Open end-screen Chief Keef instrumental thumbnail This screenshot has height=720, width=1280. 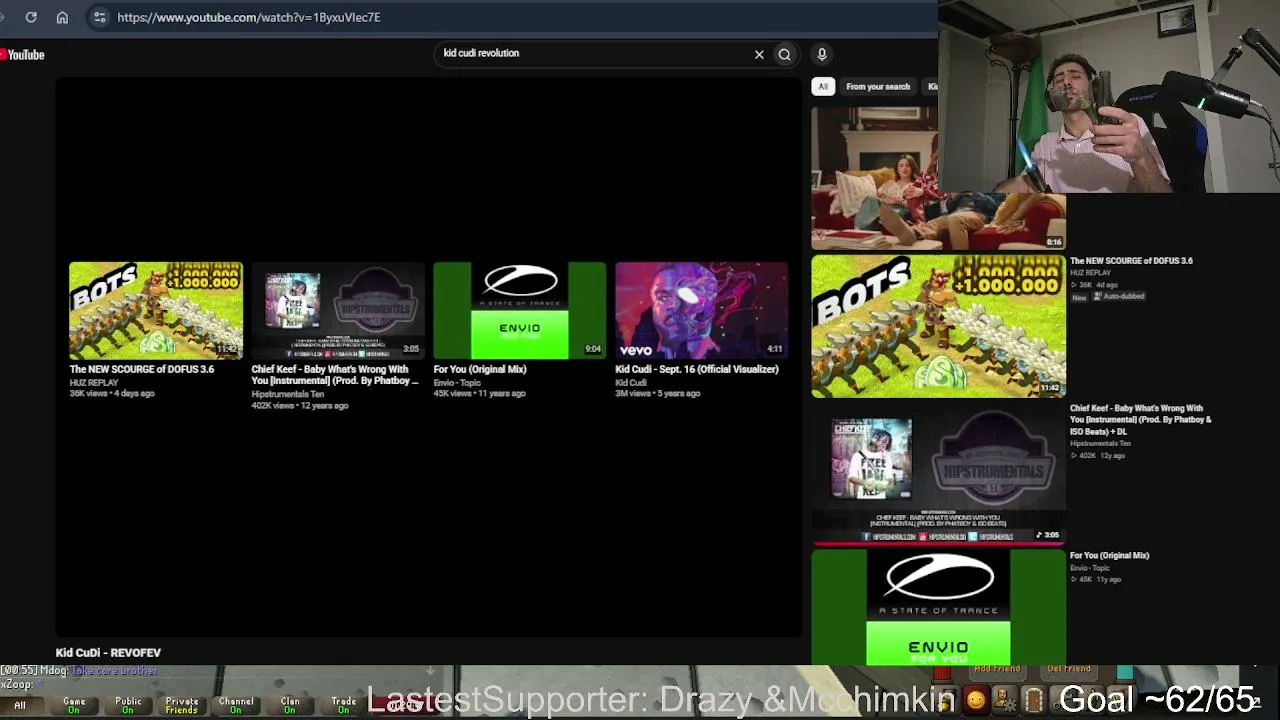[338, 310]
